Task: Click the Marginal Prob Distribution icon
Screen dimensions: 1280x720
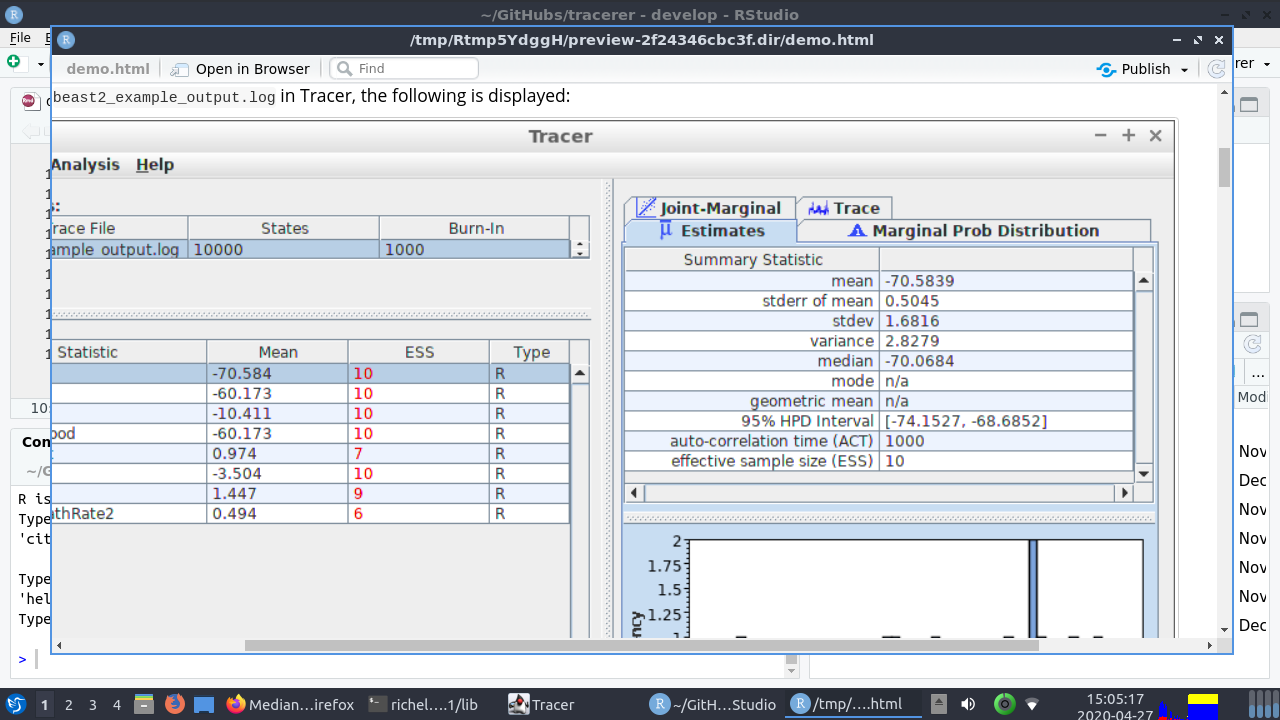Action: coord(855,230)
